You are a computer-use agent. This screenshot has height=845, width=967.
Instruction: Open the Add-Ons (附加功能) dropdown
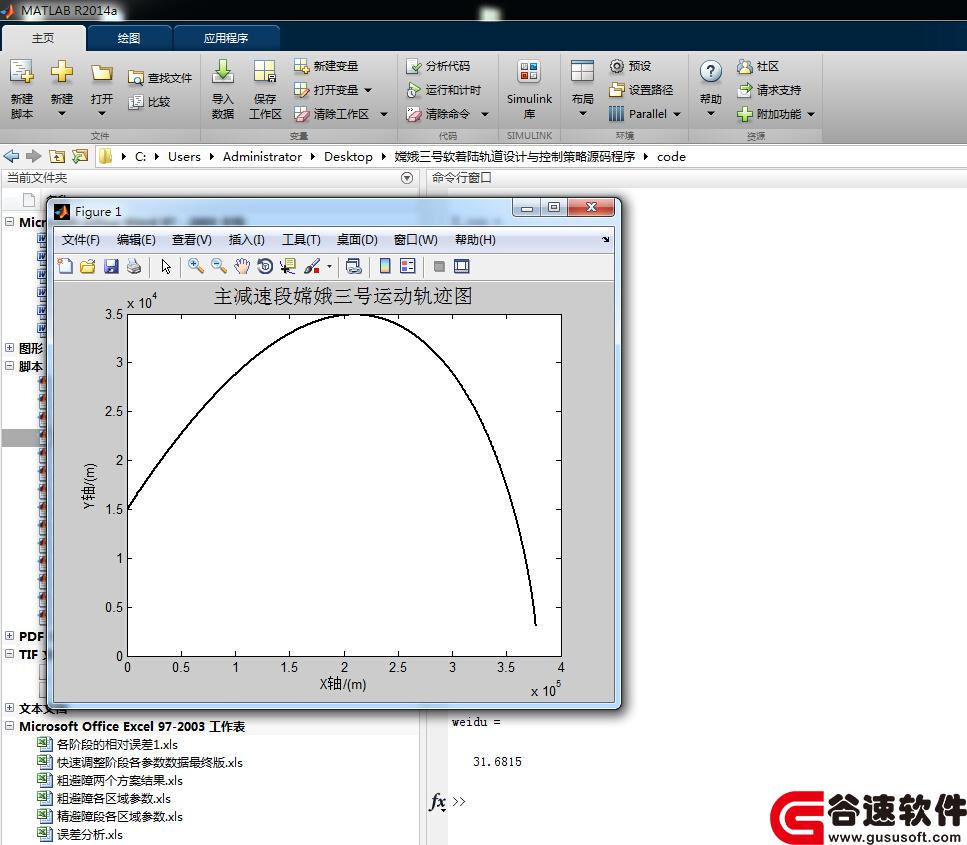point(811,114)
